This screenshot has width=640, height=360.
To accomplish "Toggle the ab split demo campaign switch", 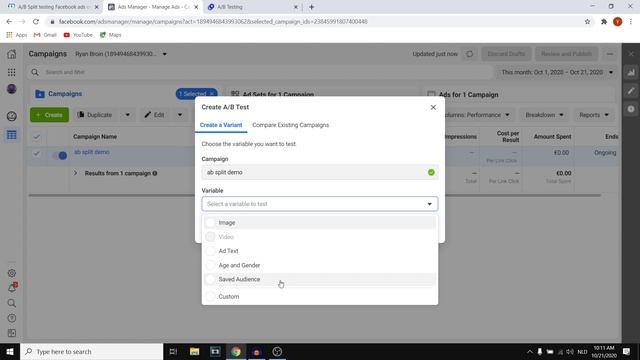I will click(60, 155).
